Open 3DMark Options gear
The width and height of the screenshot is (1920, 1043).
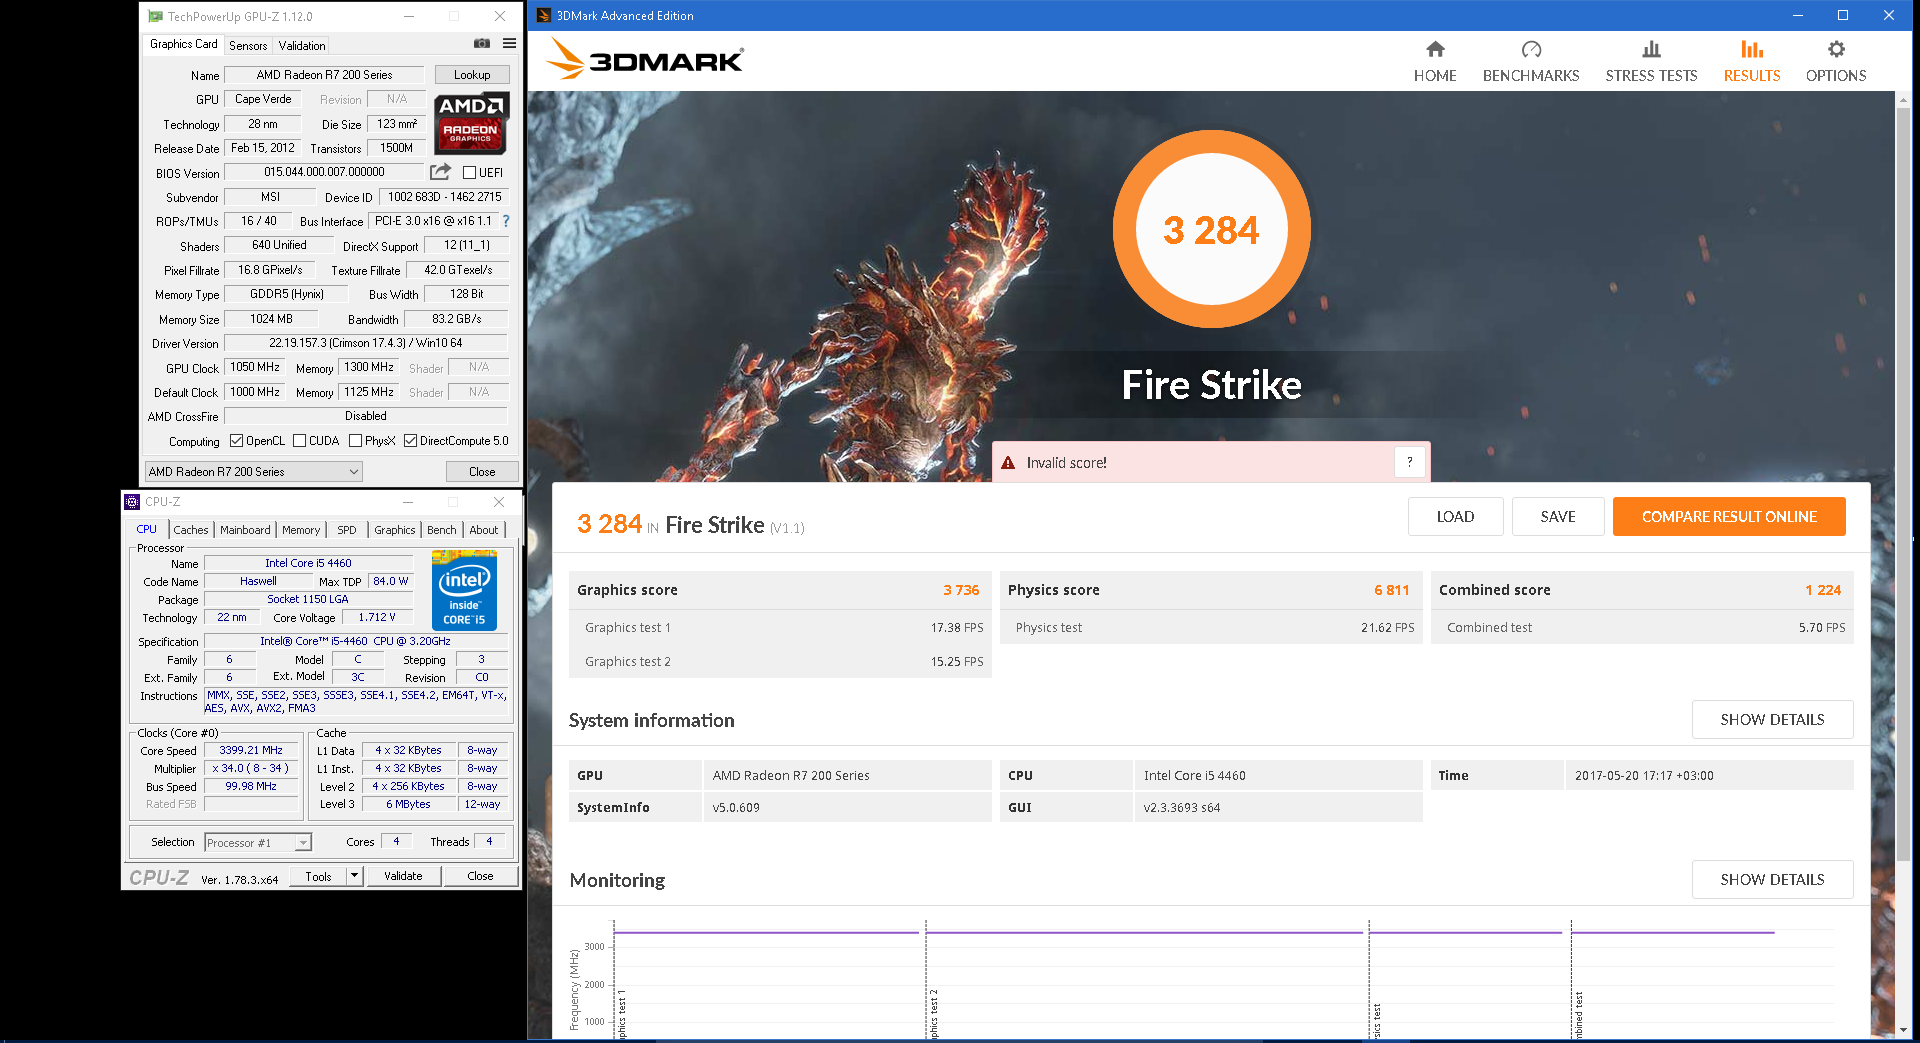click(1836, 61)
